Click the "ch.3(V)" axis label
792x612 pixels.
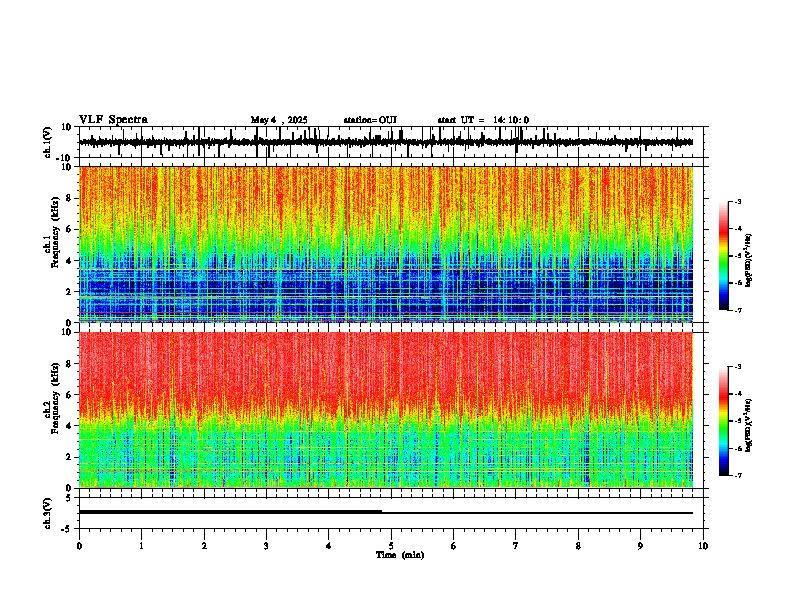click(48, 514)
